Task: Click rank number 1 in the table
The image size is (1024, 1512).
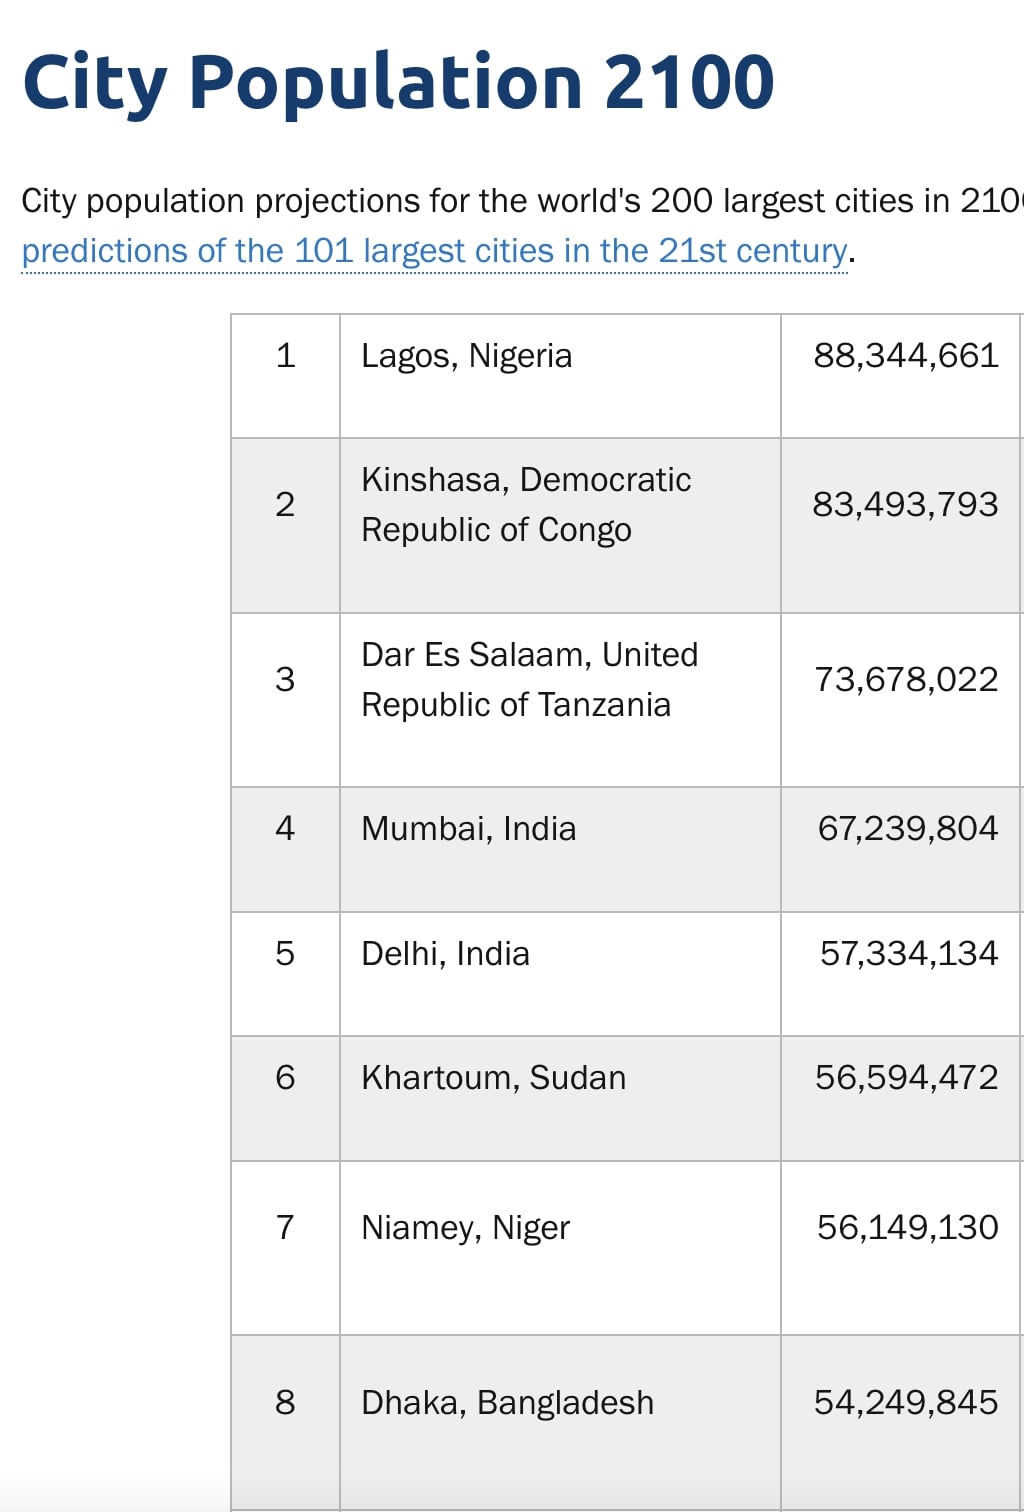Action: (x=285, y=356)
